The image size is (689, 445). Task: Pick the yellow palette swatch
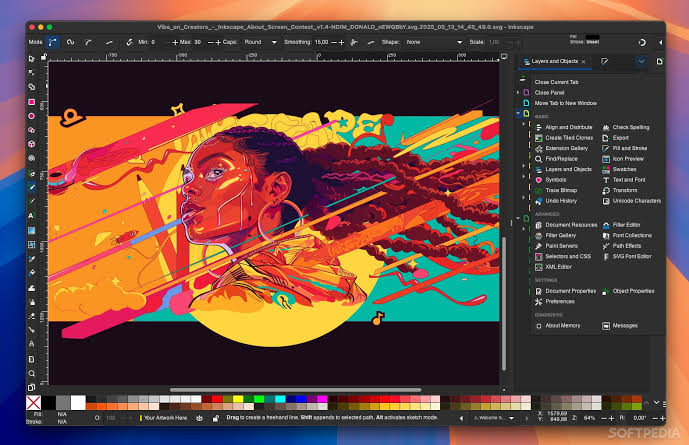[x=238, y=399]
